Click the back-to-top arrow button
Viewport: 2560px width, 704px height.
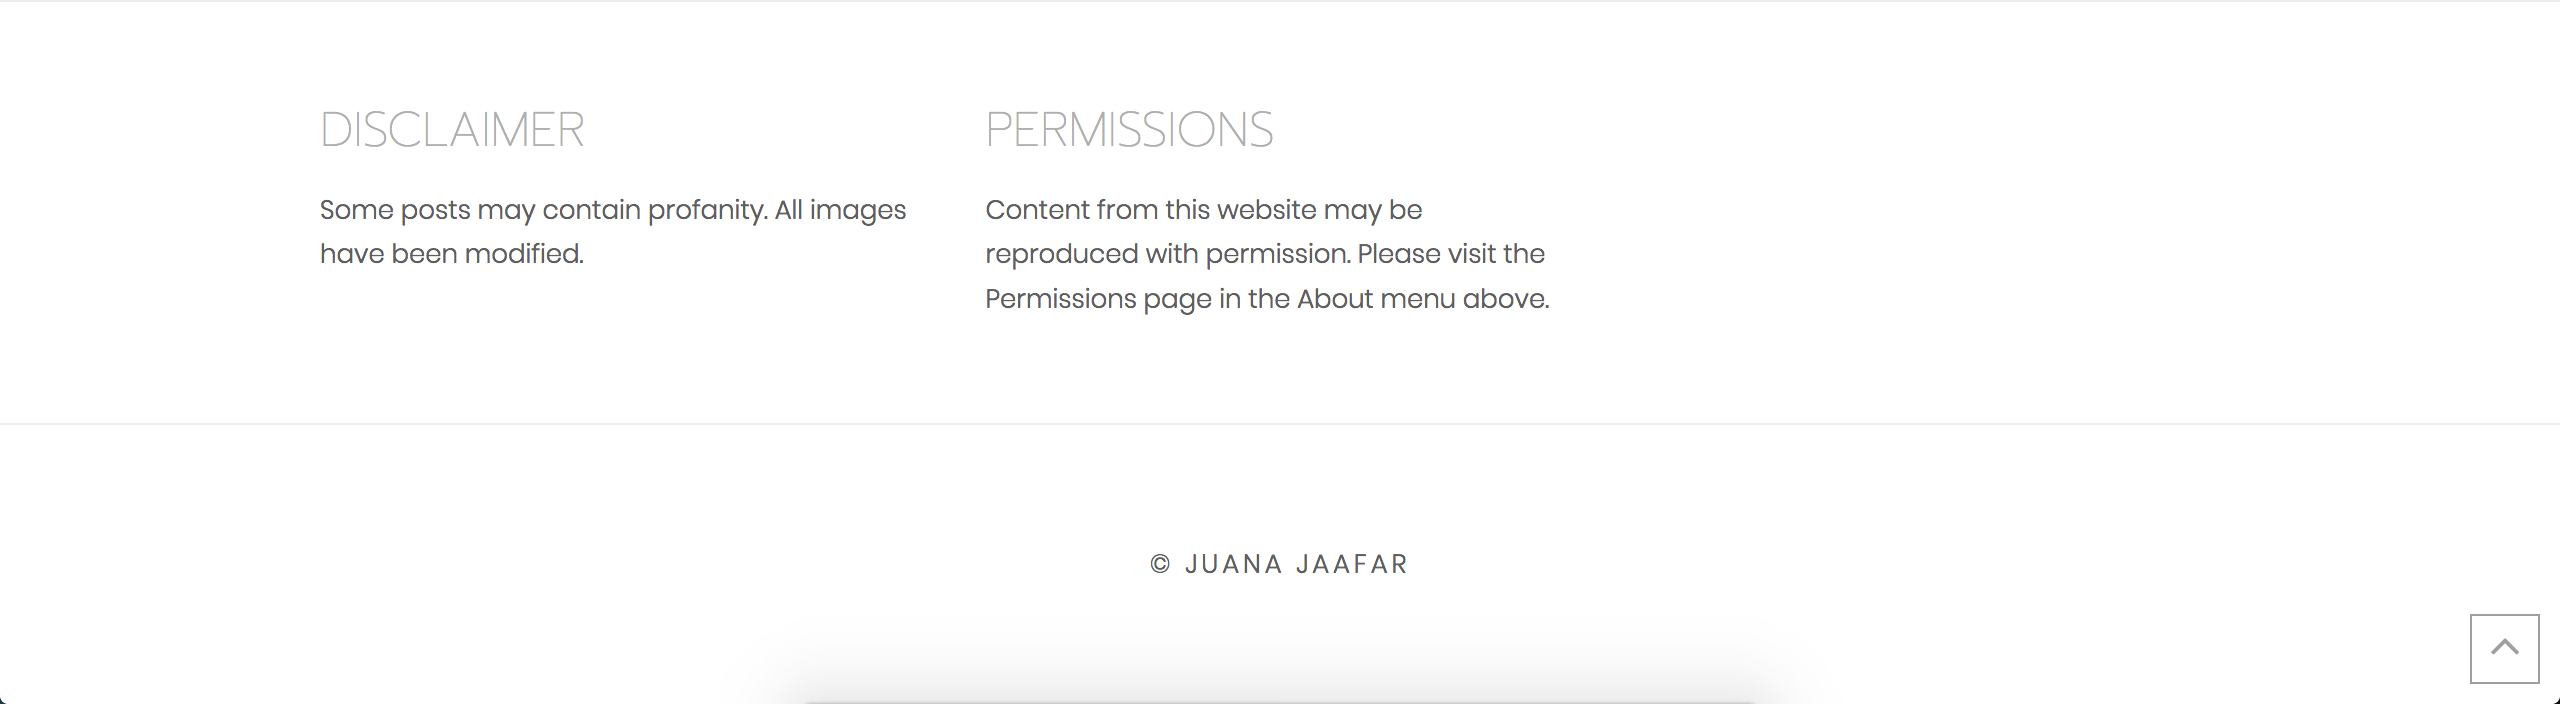point(2504,649)
